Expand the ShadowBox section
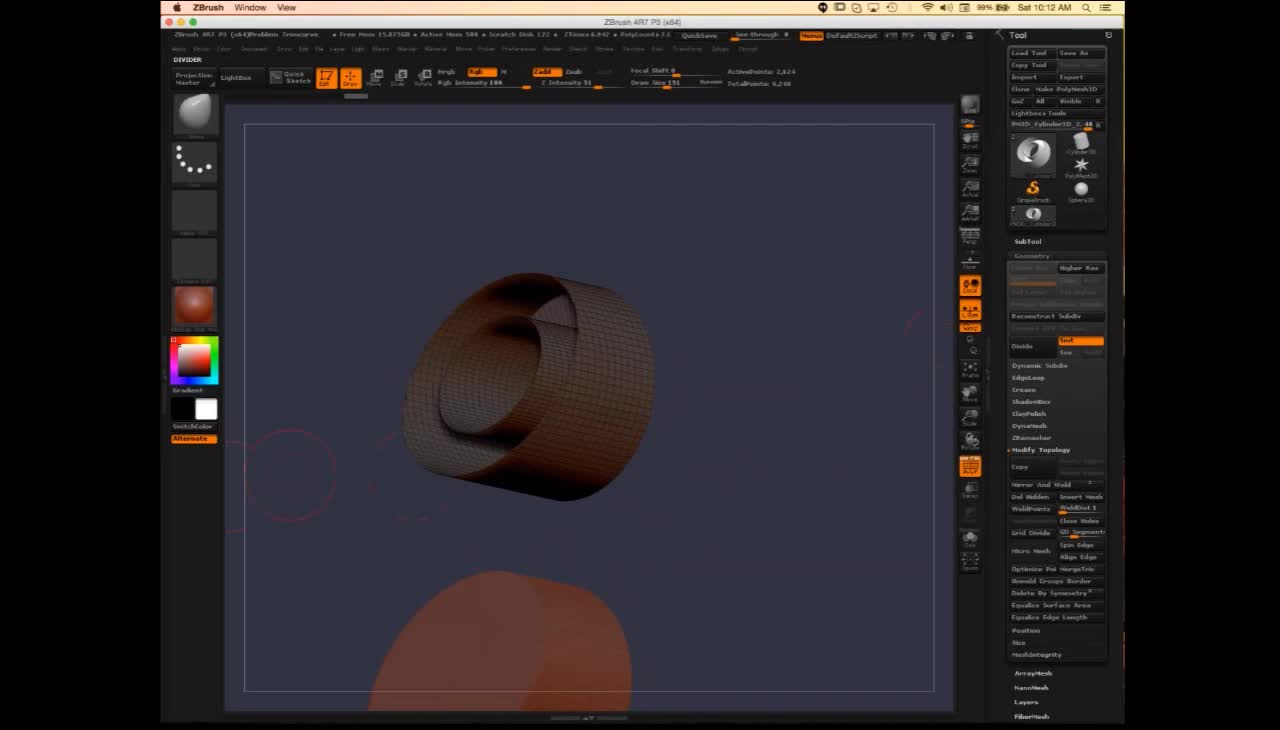The height and width of the screenshot is (730, 1280). tap(1031, 402)
